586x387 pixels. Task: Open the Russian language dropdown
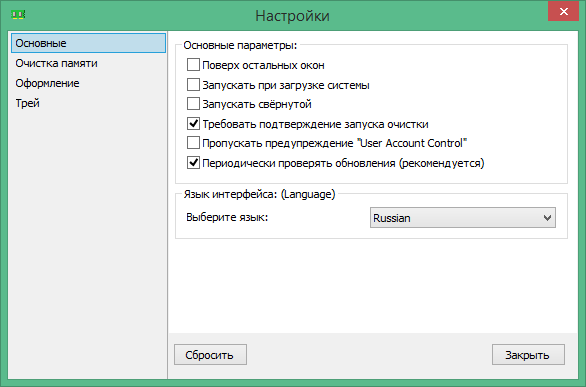[x=463, y=217]
